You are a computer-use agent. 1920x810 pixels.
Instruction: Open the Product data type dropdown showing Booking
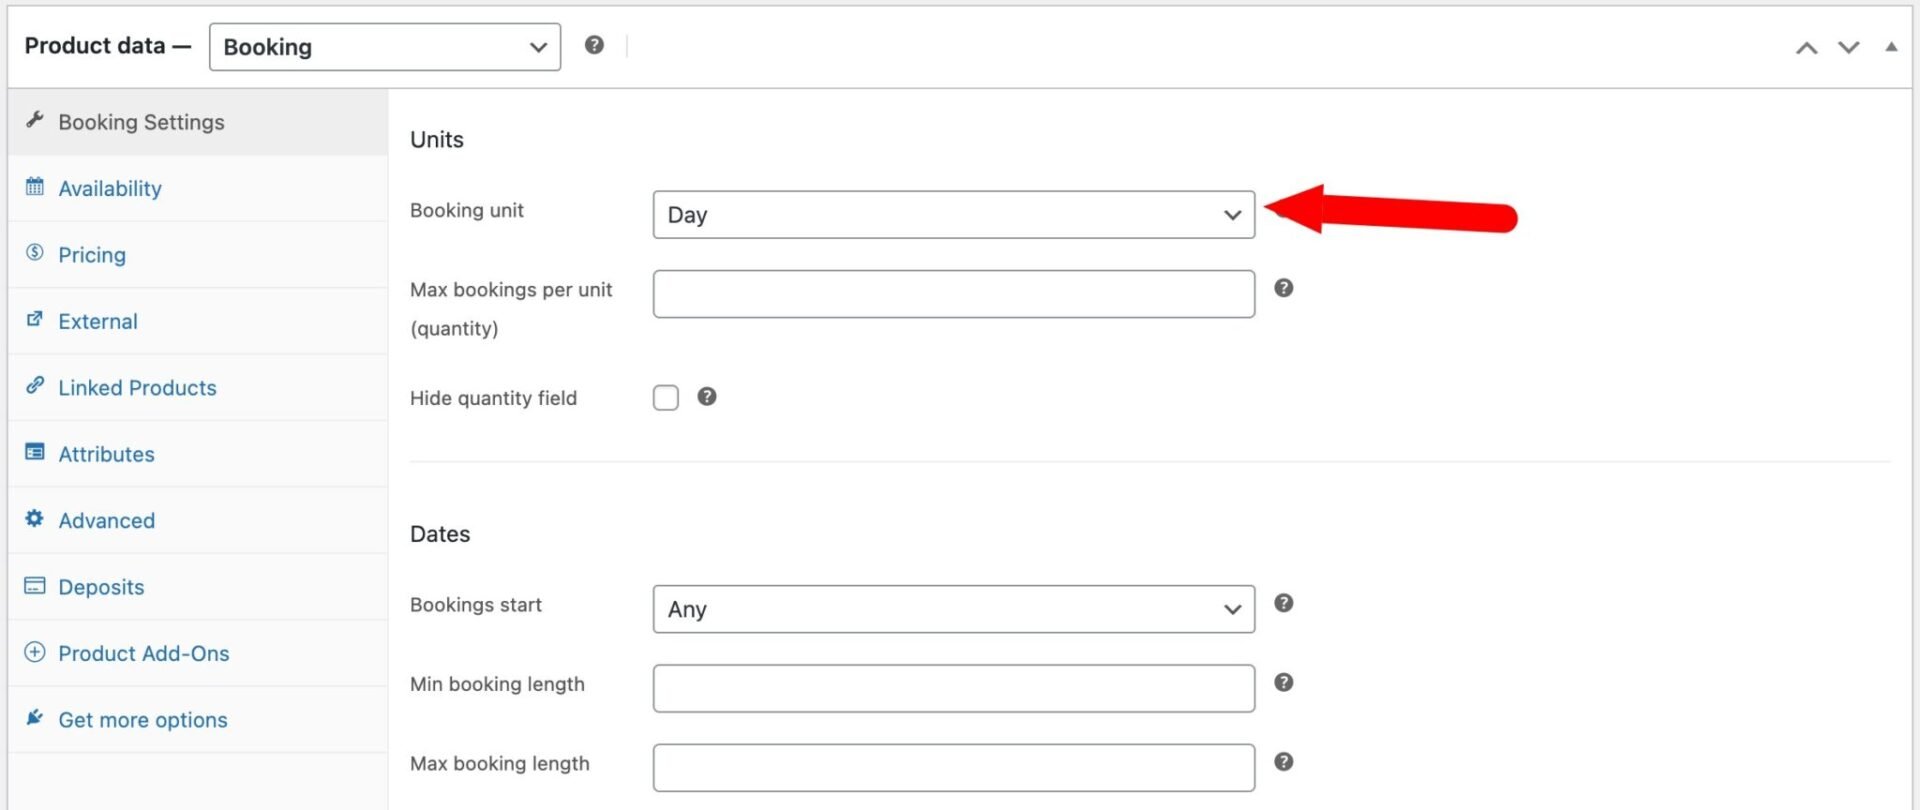(384, 46)
